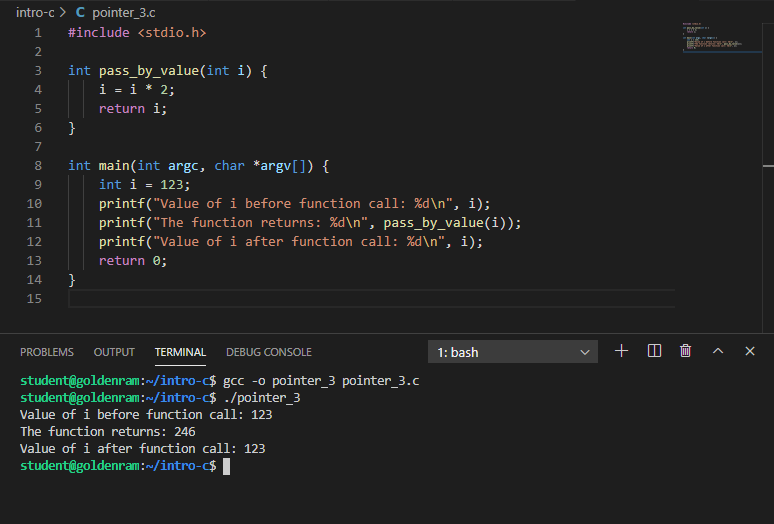Kill terminal with trash icon
The image size is (774, 524).
[685, 351]
